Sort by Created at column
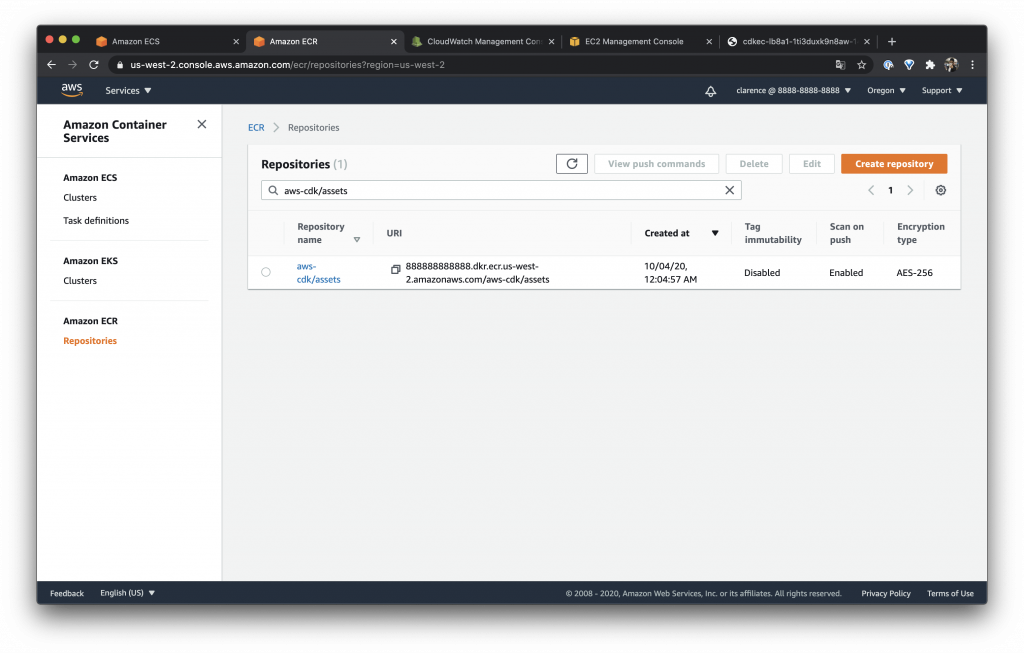The image size is (1024, 653). tap(681, 233)
